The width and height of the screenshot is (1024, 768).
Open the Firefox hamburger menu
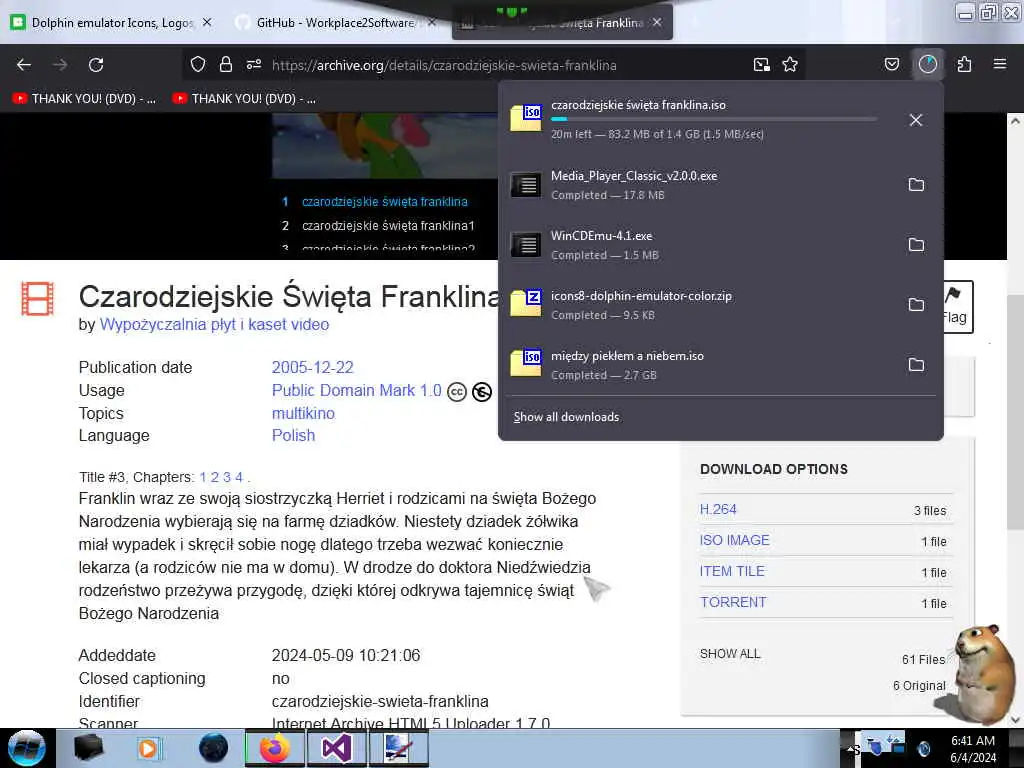click(1000, 64)
